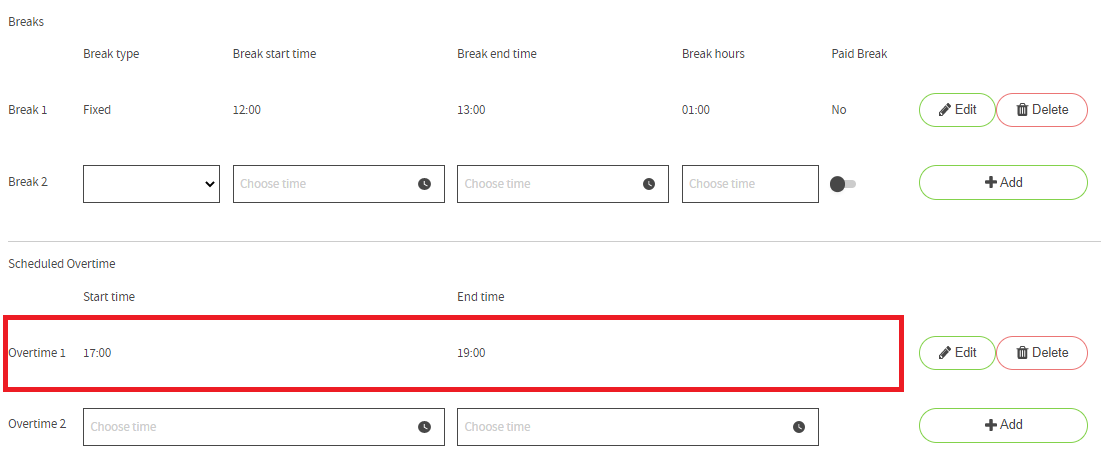The width and height of the screenshot is (1104, 463).
Task: Add Break 2 with the Add button
Action: tap(1003, 183)
